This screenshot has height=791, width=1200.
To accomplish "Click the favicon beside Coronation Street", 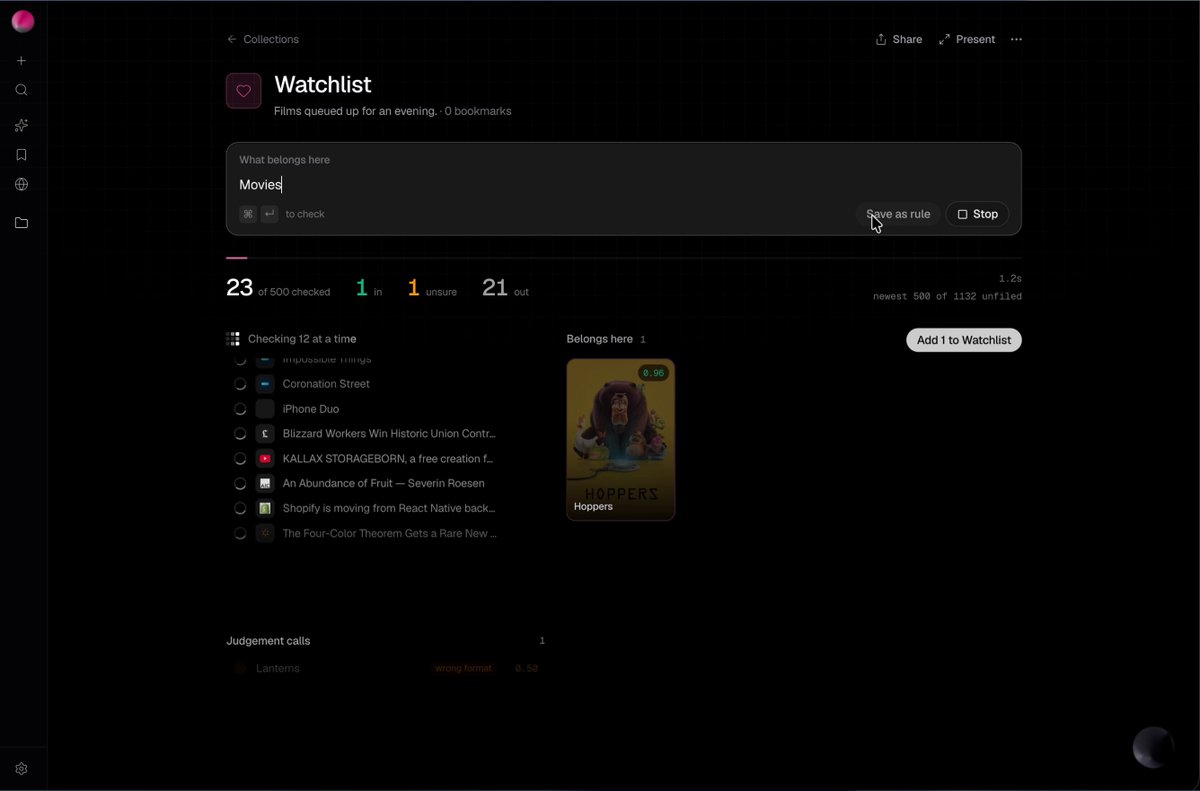I will click(265, 384).
